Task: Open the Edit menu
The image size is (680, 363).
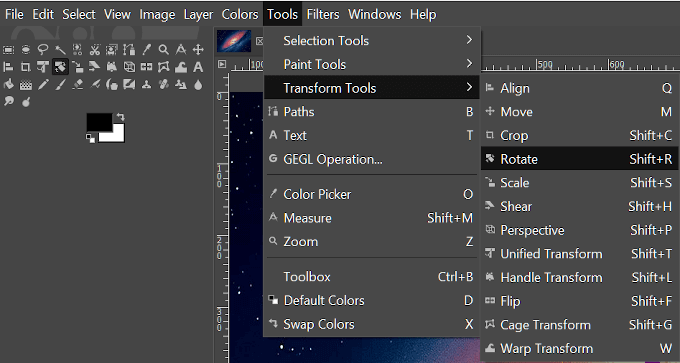Action: click(43, 14)
